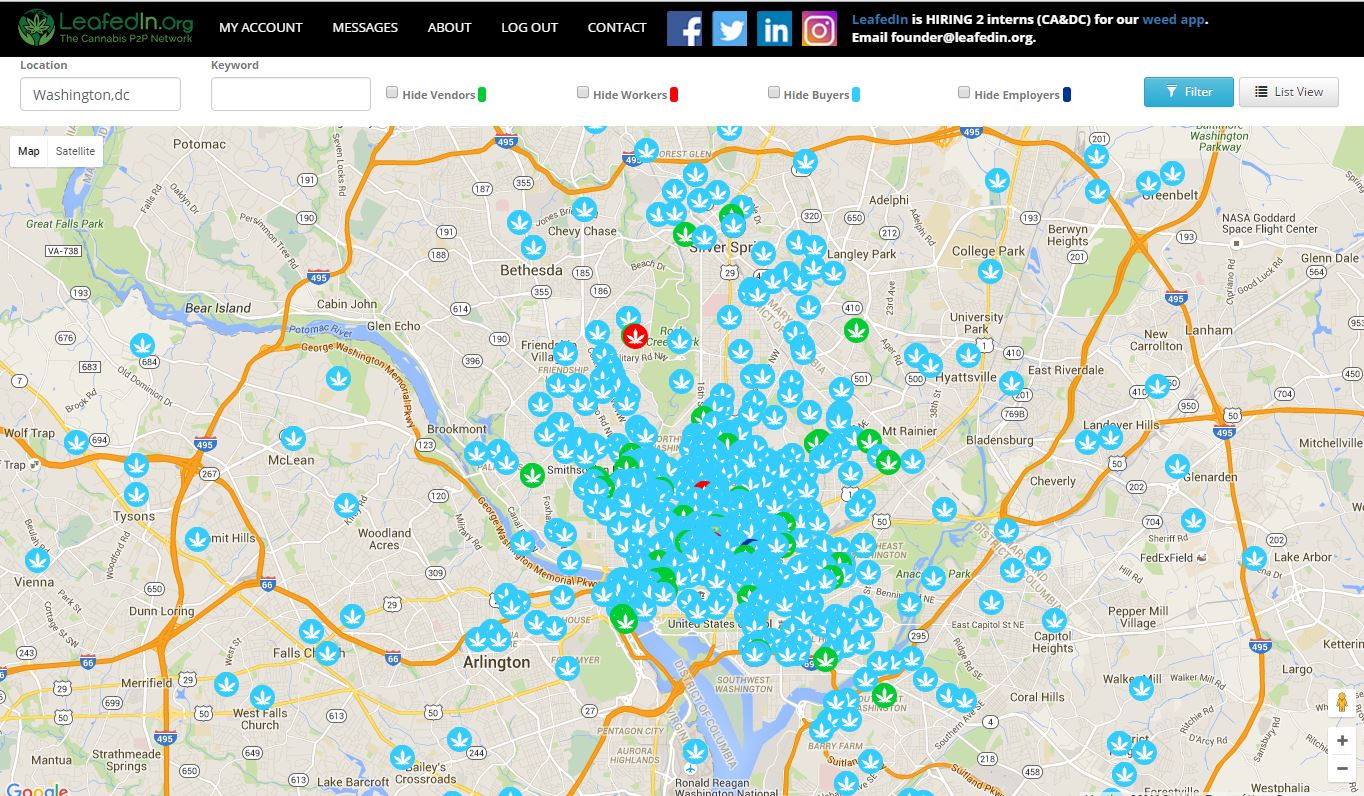Switch to List View
The image size is (1364, 796).
(x=1289, y=91)
